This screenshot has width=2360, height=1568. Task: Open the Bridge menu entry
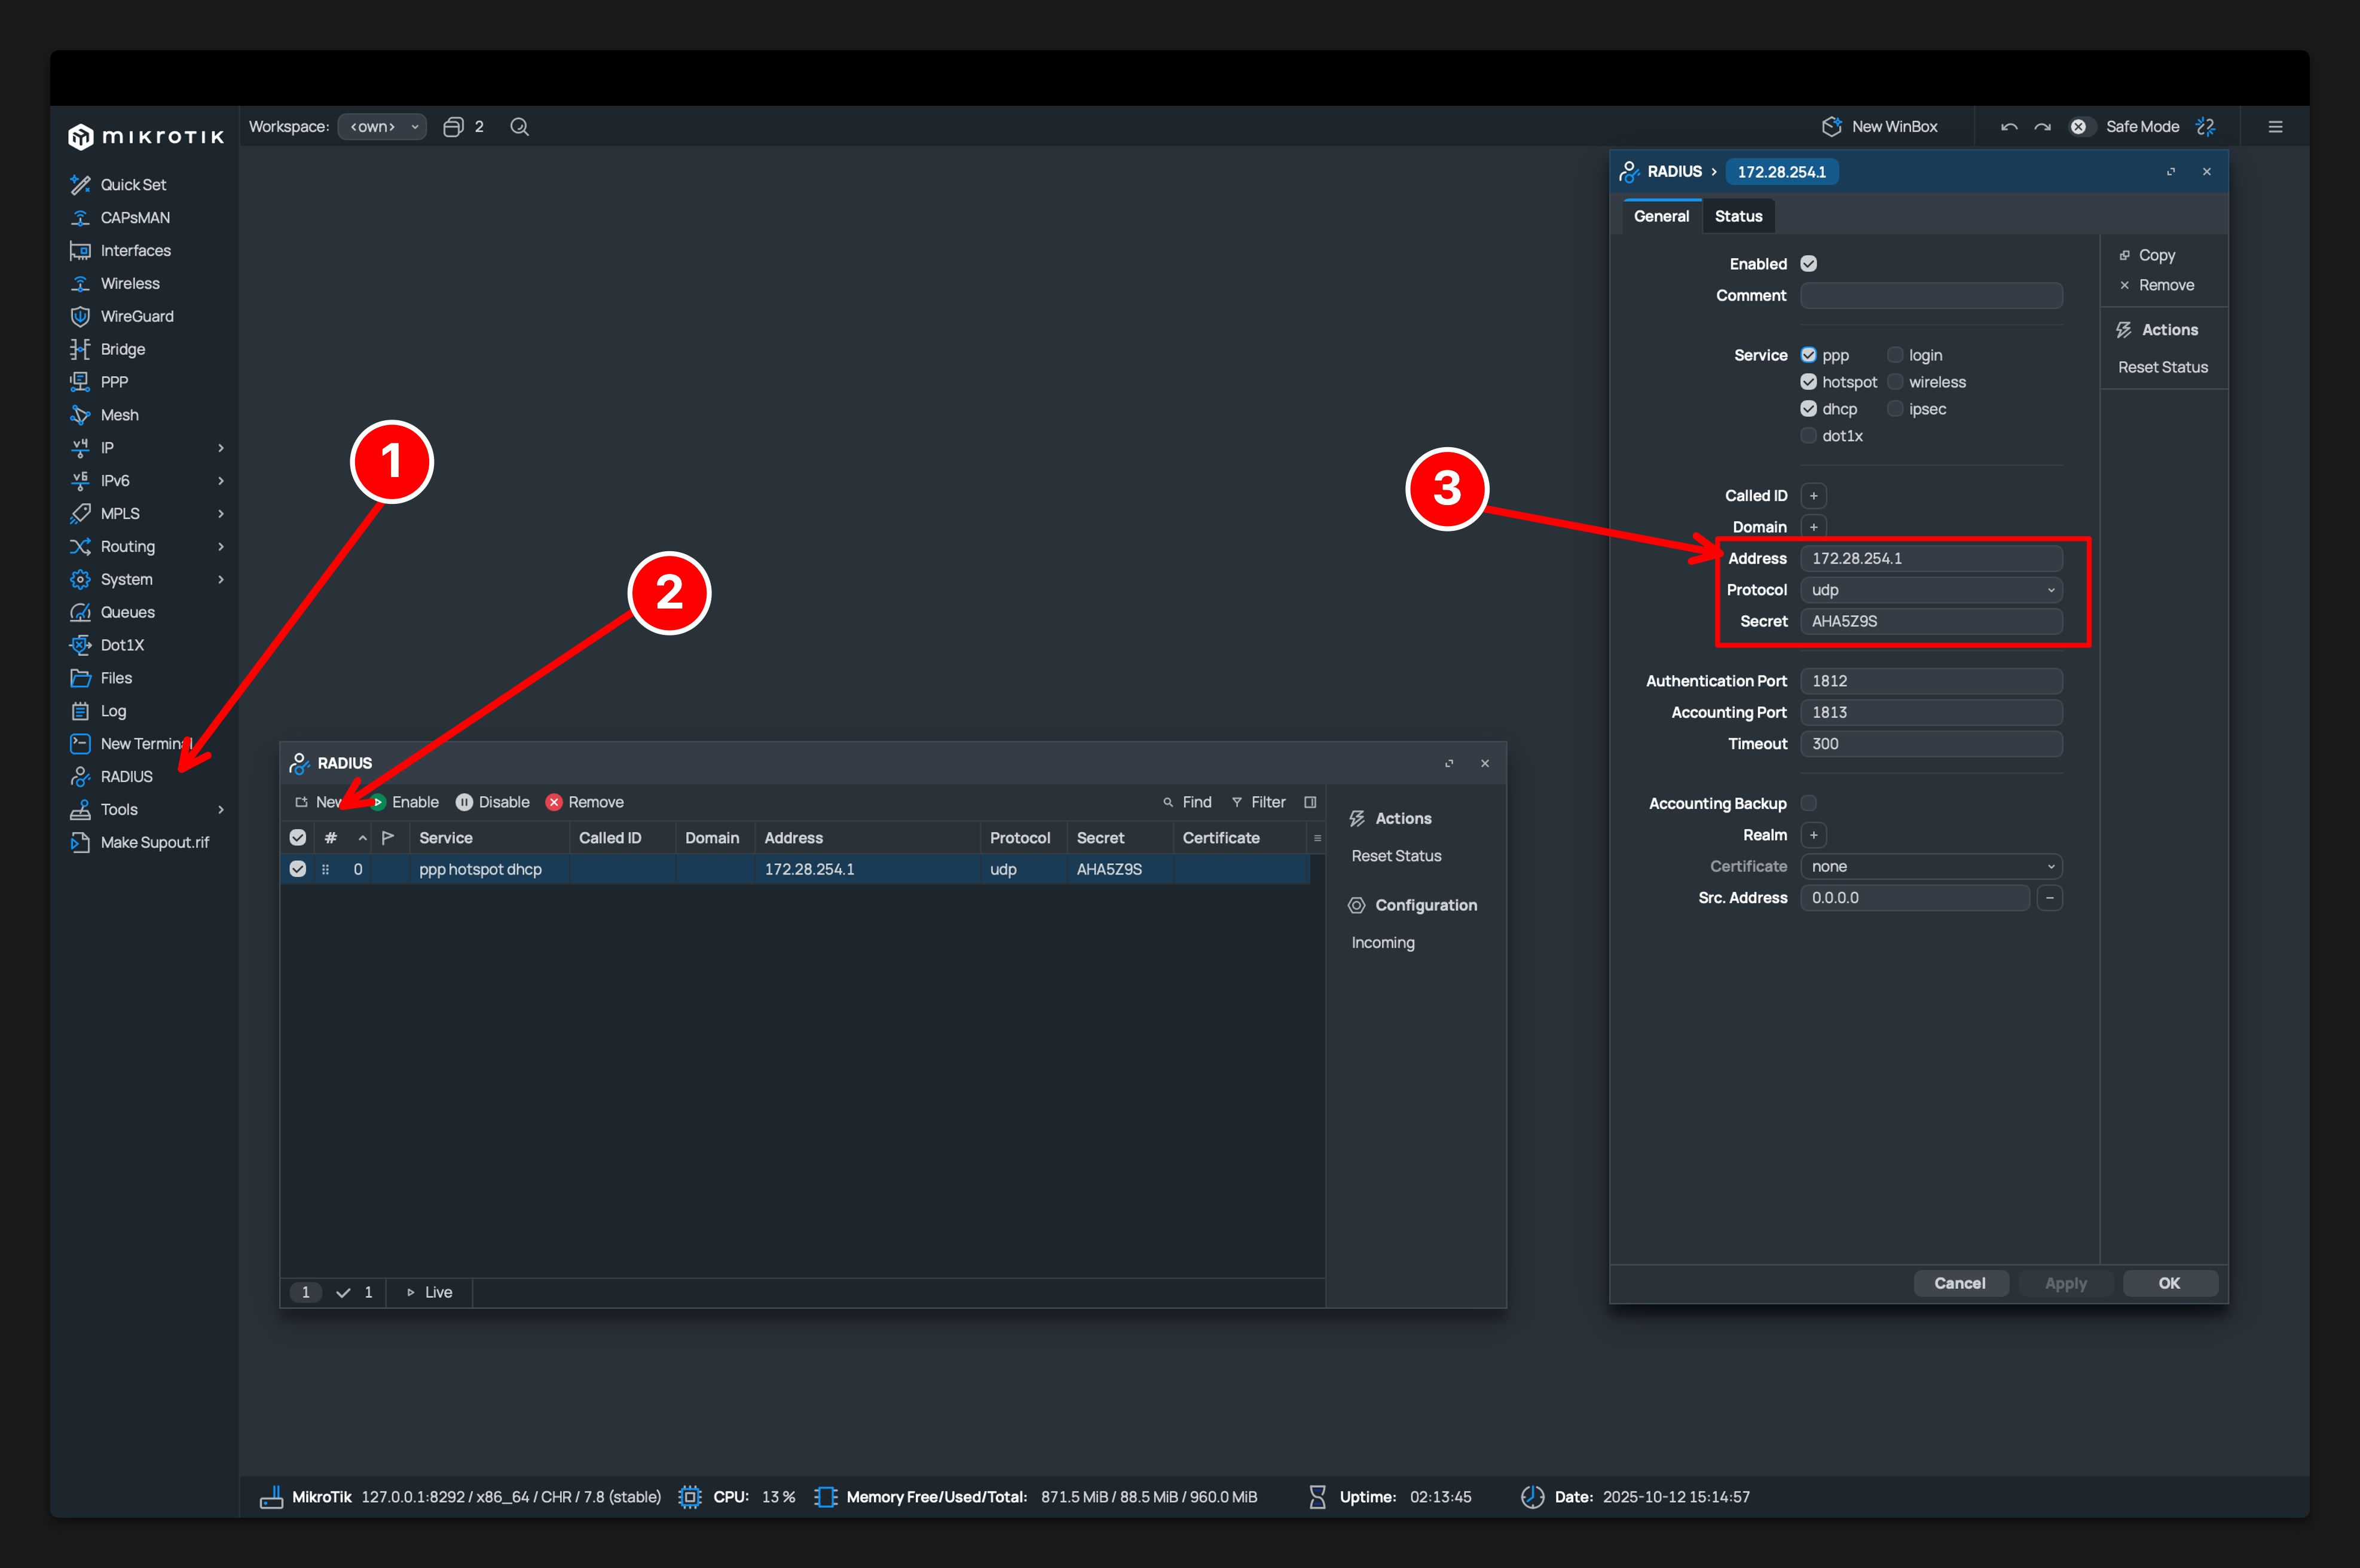(x=122, y=349)
